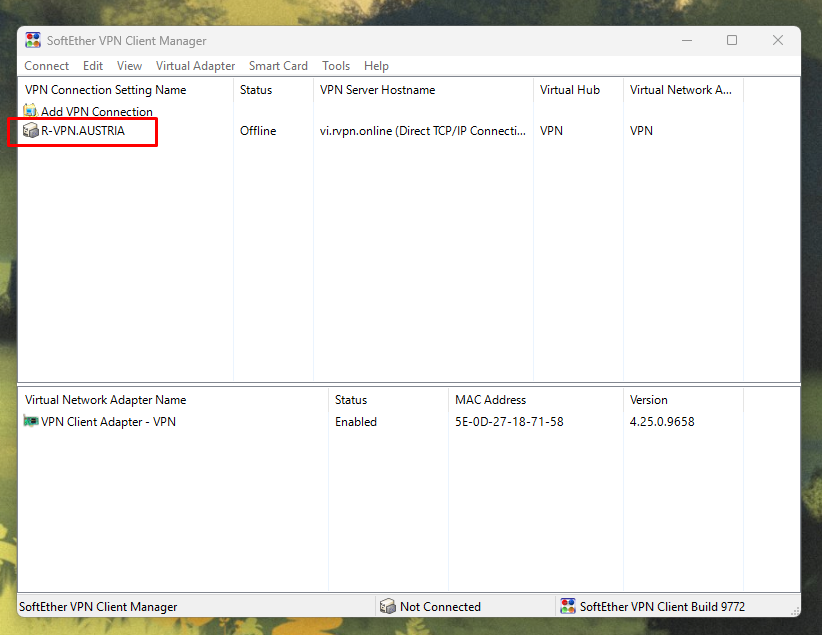Image resolution: width=822 pixels, height=635 pixels.
Task: Sort connections by VPN Server Hostname header
Action: [377, 90]
